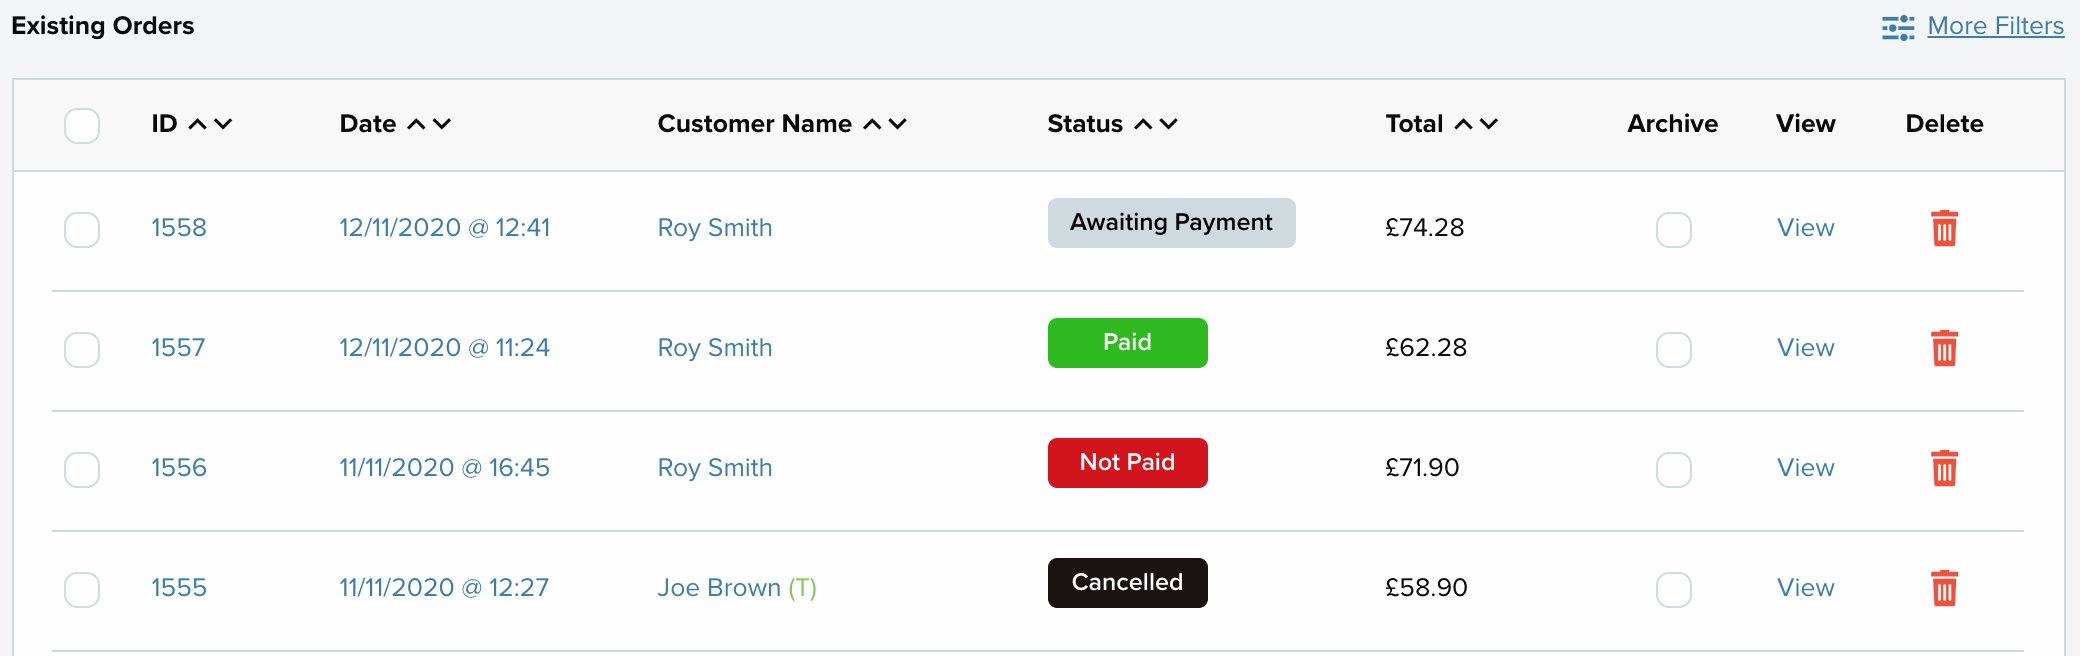Click the green Paid status badge
Screen dimensions: 2080x656
tap(1127, 343)
